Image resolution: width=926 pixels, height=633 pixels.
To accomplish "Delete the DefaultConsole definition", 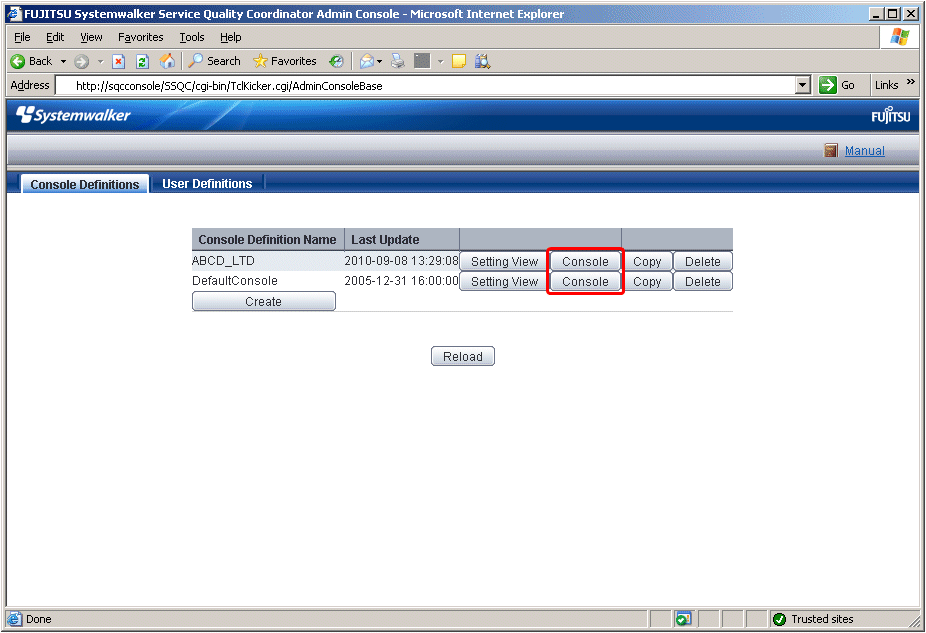I will point(703,282).
